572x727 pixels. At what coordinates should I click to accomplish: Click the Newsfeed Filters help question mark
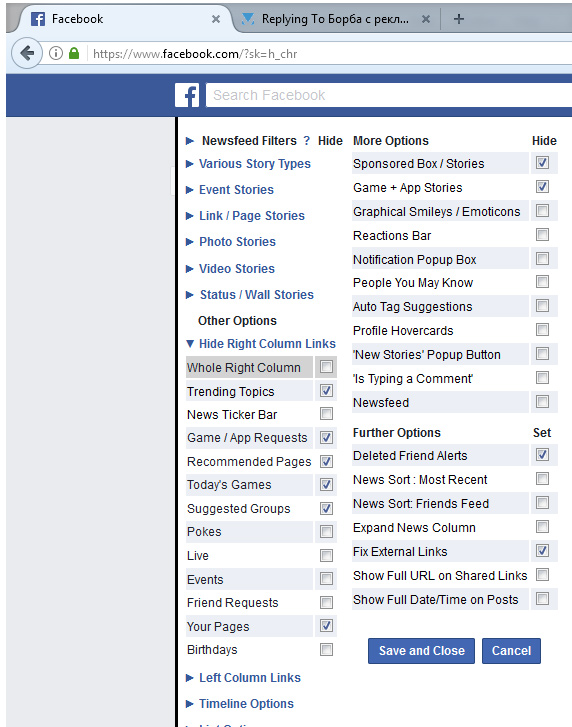click(306, 140)
